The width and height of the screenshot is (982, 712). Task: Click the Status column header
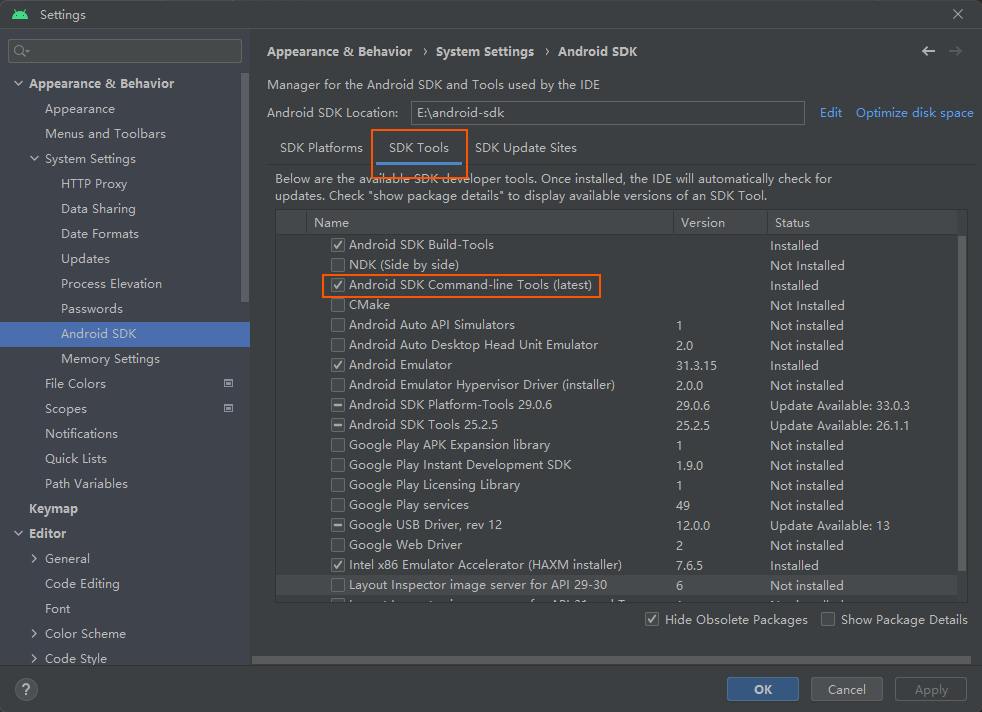(862, 223)
